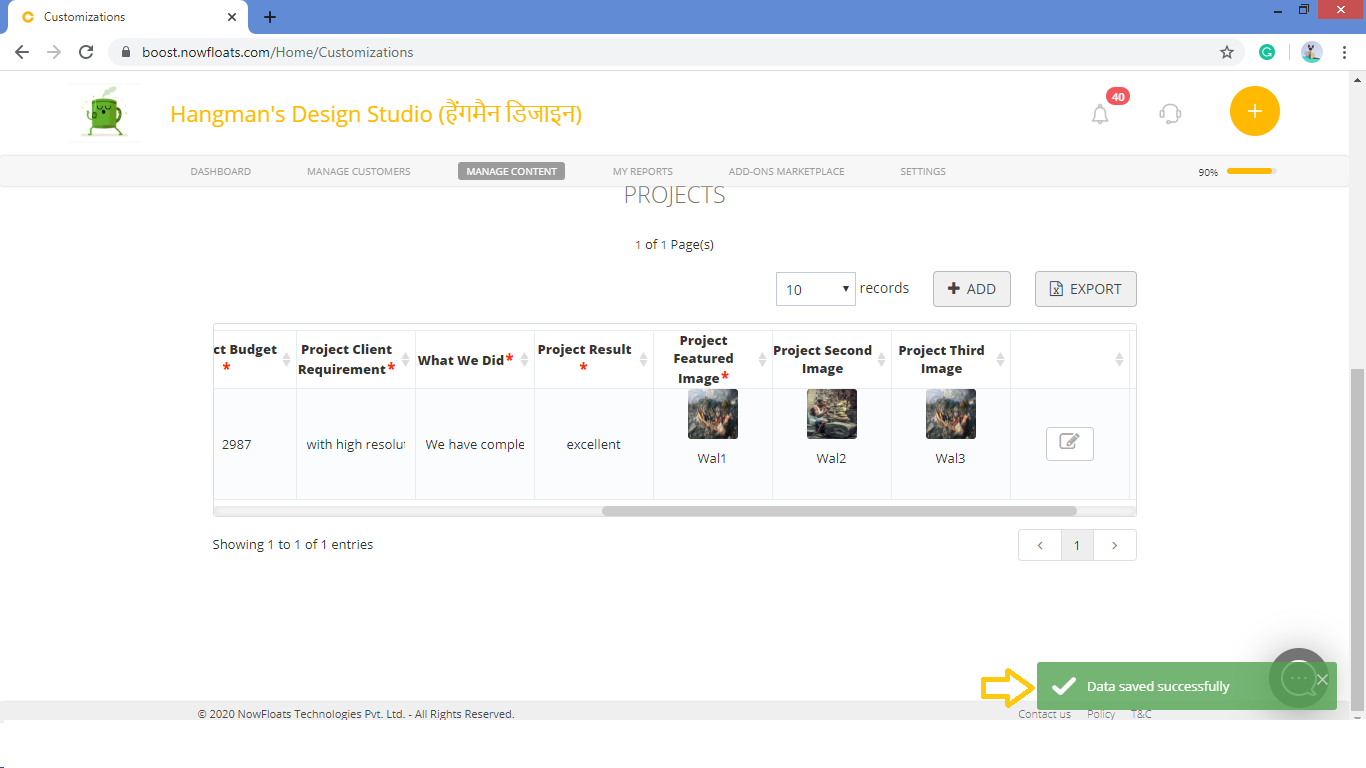This screenshot has height=768, width=1366.
Task: Go to the next page of results
Action: (1115, 545)
